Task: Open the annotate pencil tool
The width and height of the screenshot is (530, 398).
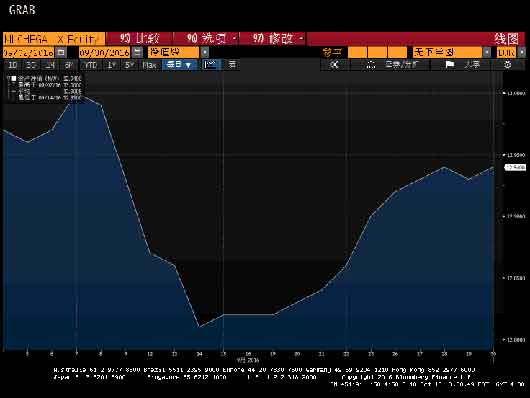Action: [x=371, y=65]
